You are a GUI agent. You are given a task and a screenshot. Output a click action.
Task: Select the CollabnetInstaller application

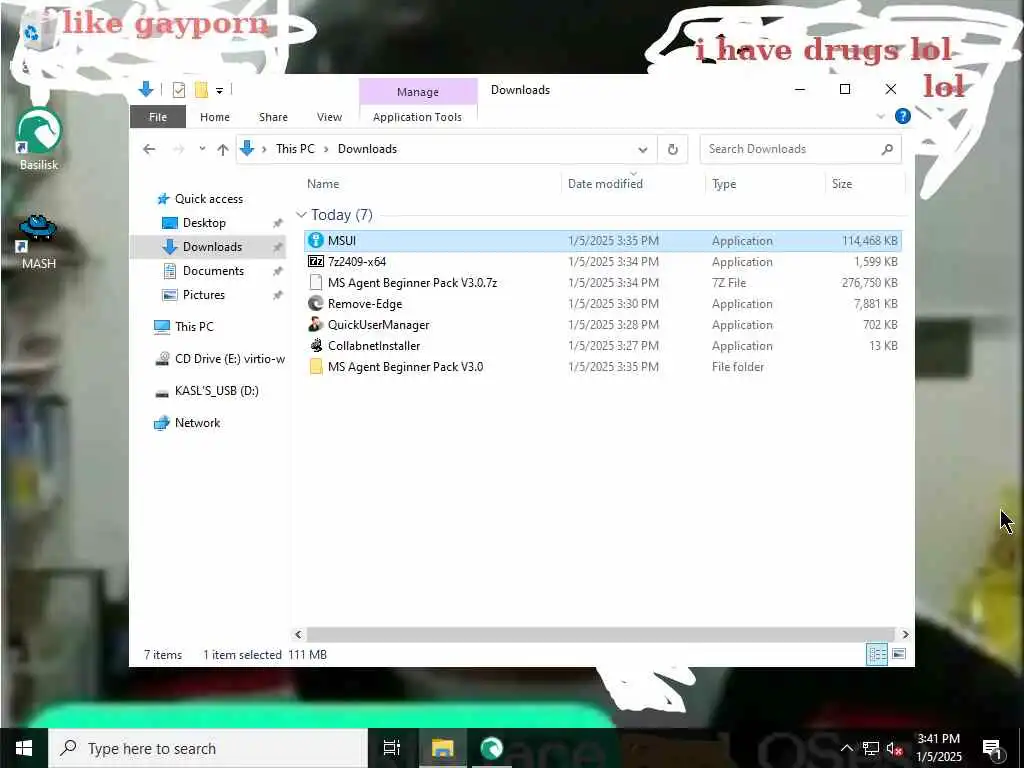(602, 345)
